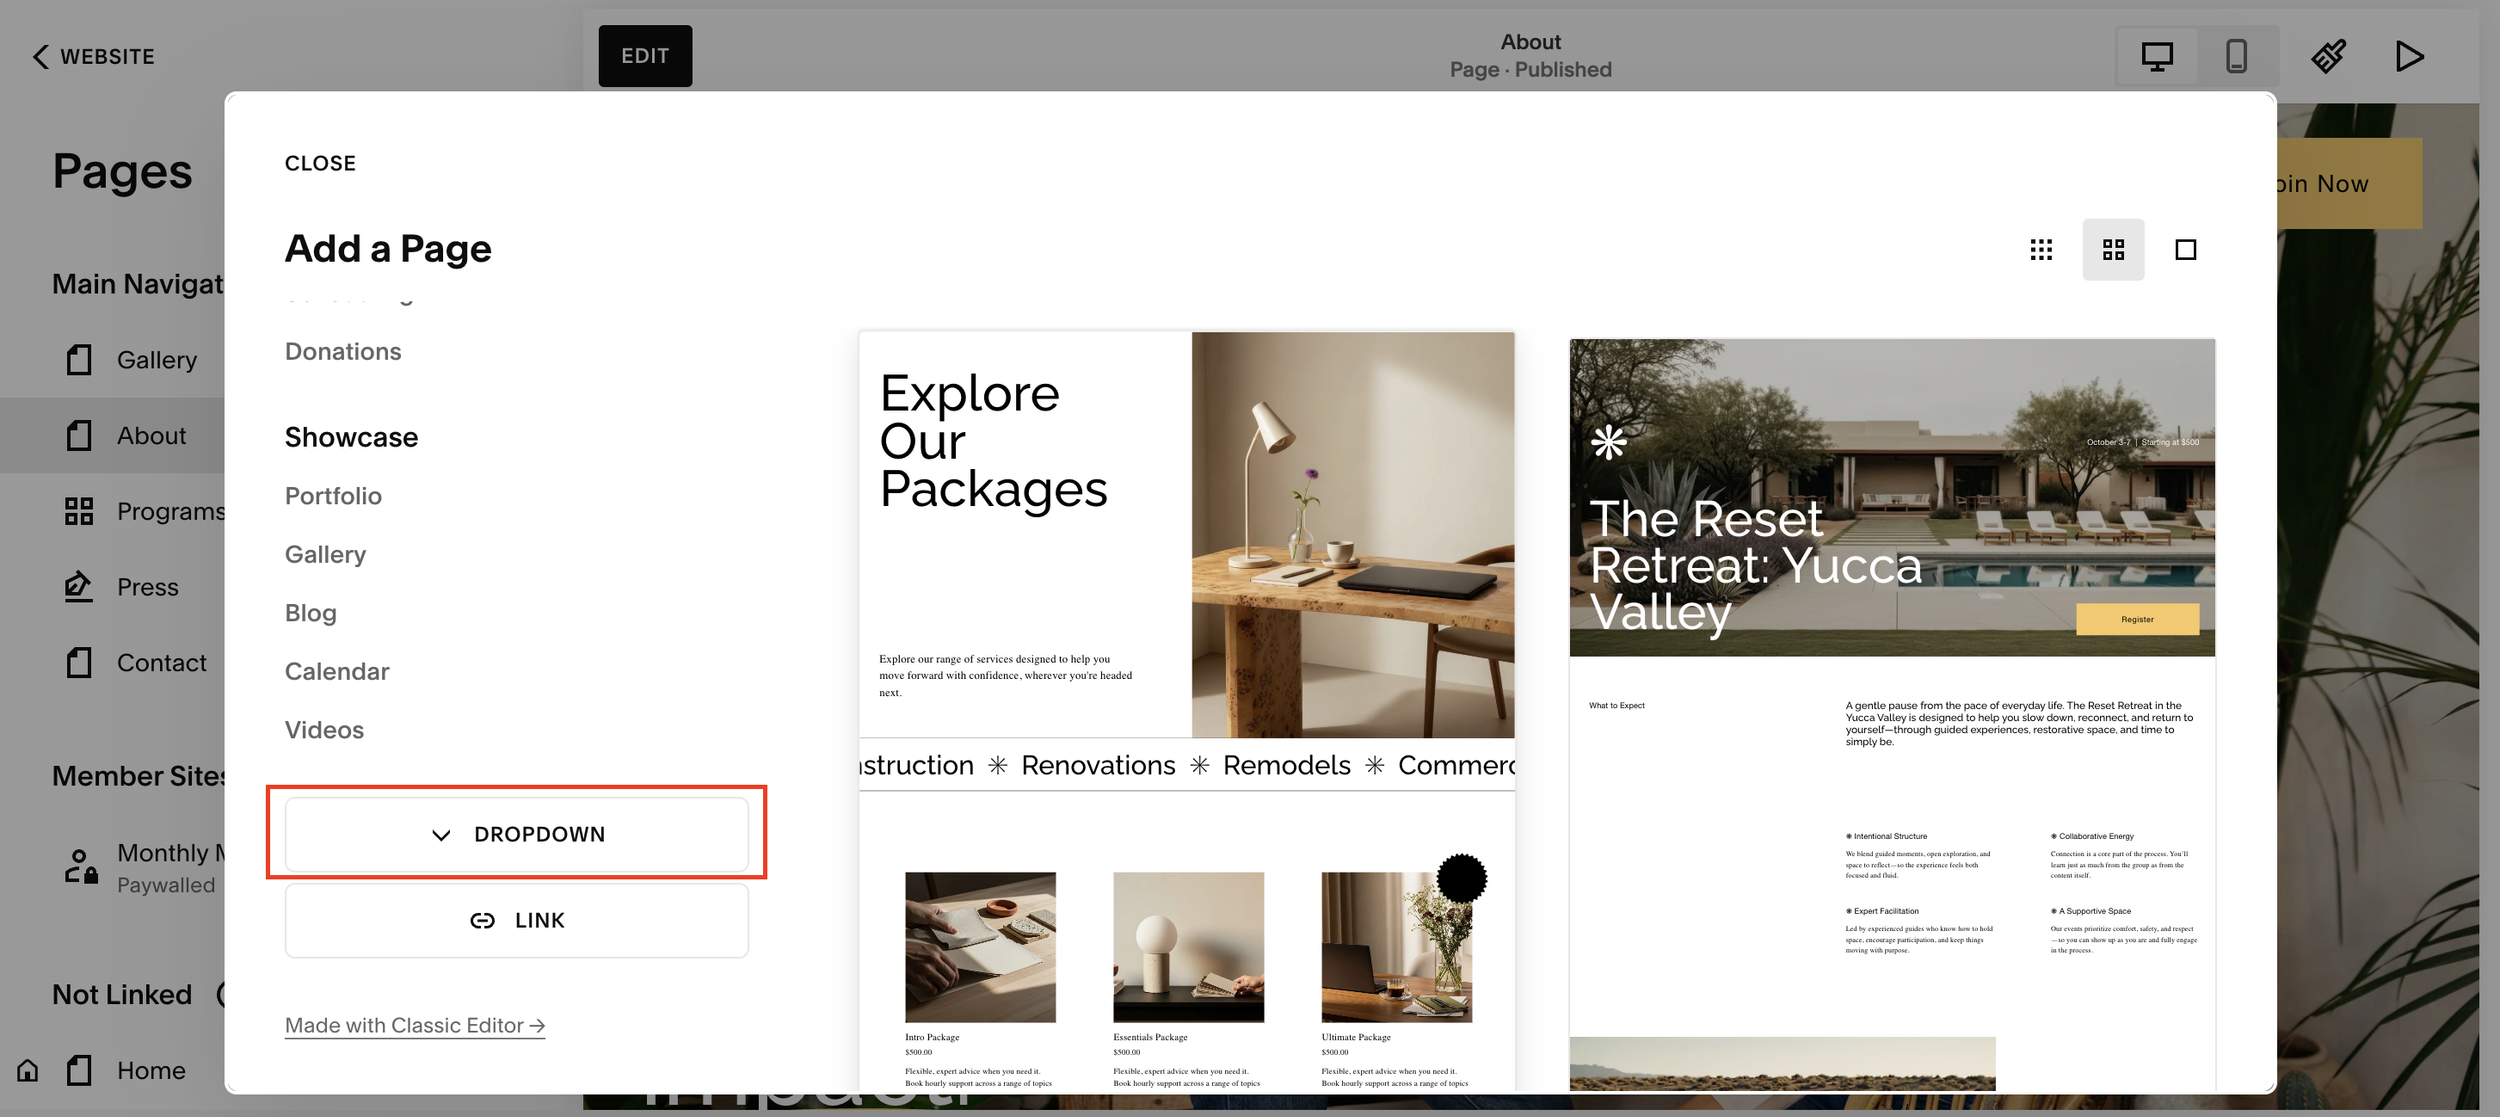Select desktop preview icon

[x=2157, y=56]
